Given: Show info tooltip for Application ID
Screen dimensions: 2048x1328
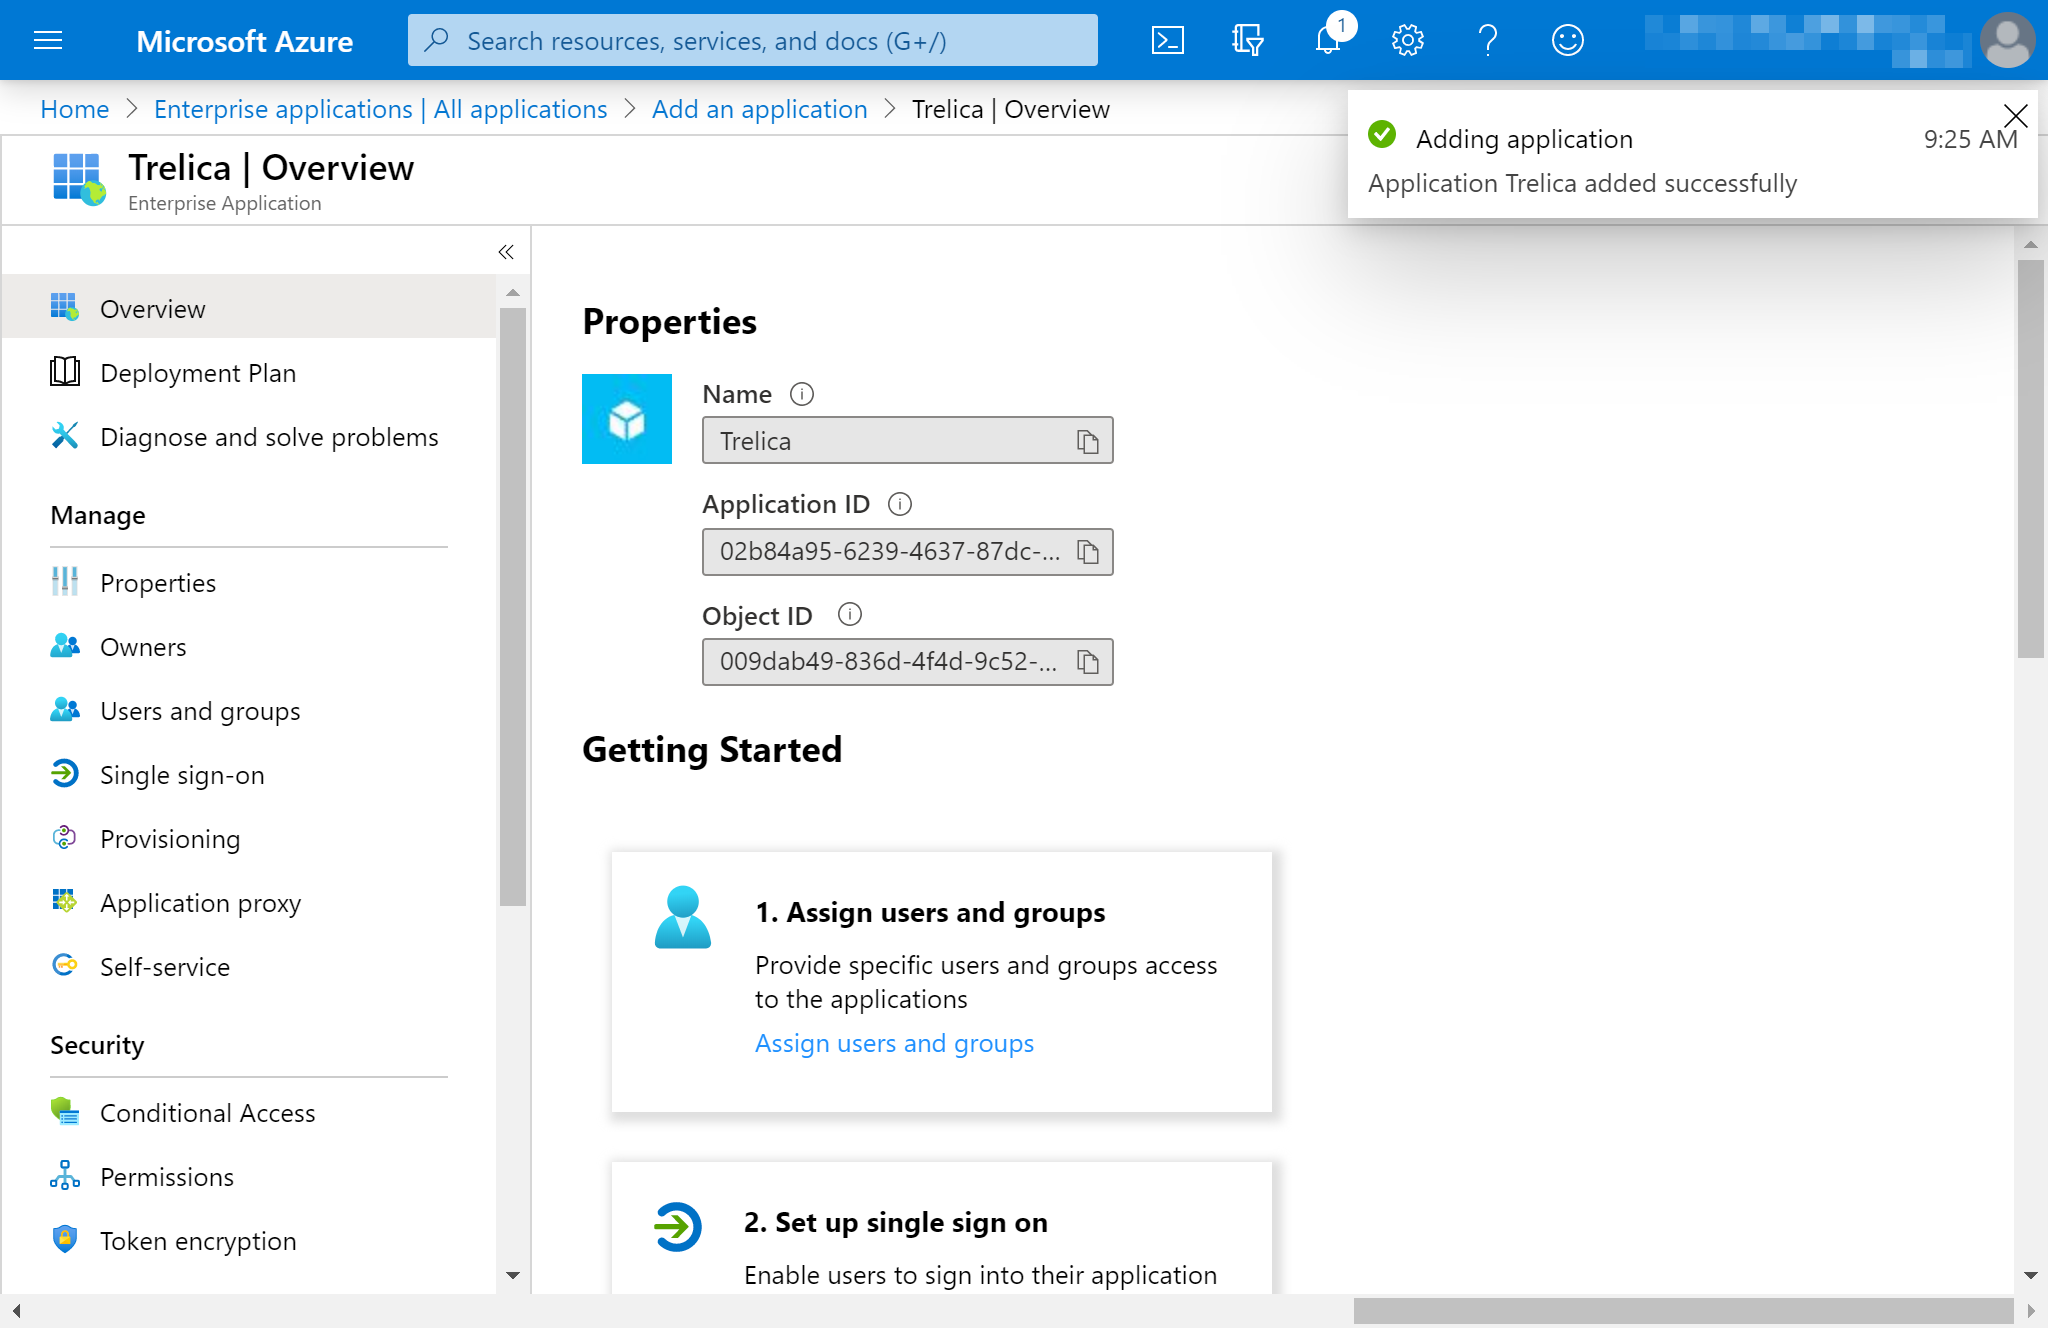Looking at the screenshot, I should click(900, 504).
